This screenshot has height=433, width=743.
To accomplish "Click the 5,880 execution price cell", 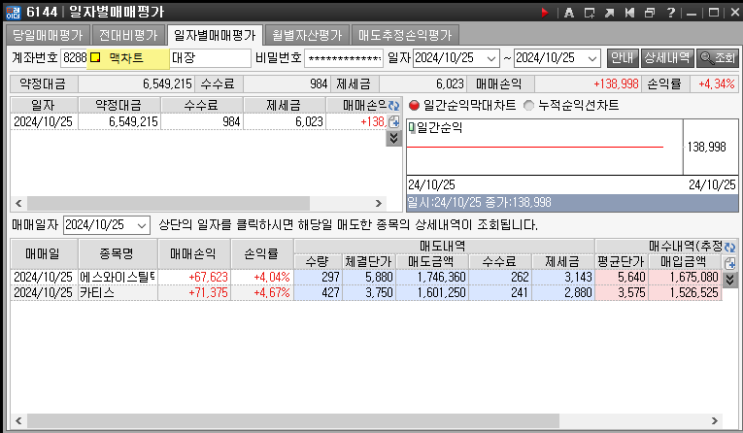I will point(368,277).
